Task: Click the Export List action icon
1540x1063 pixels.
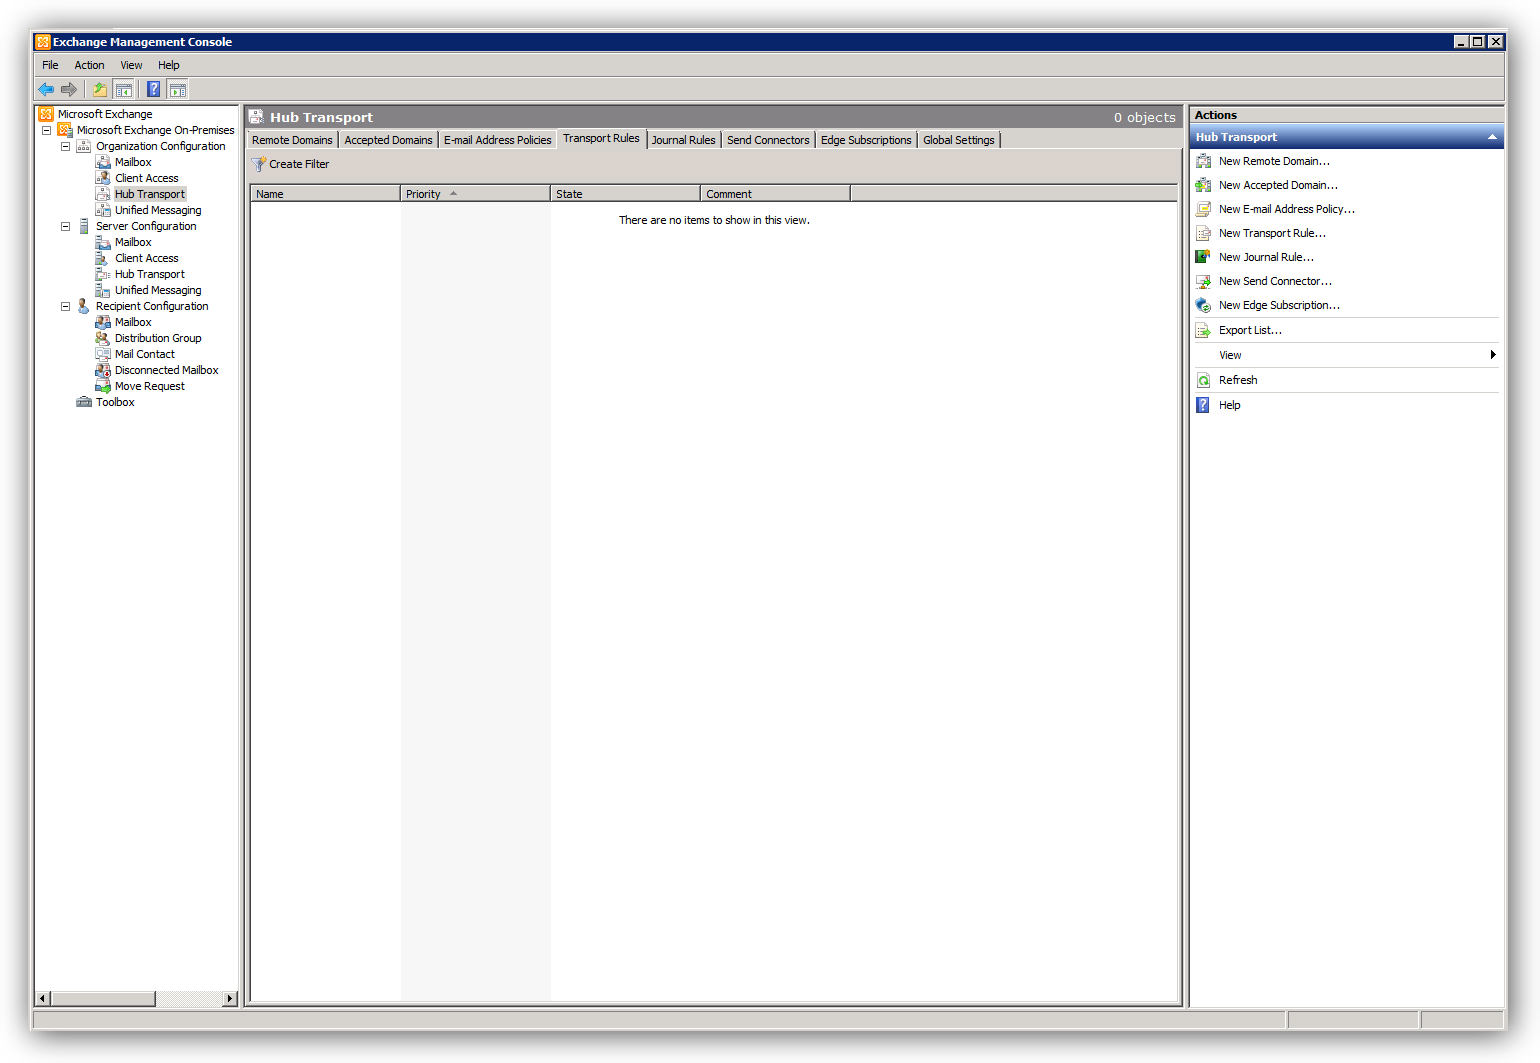Action: pos(1203,330)
